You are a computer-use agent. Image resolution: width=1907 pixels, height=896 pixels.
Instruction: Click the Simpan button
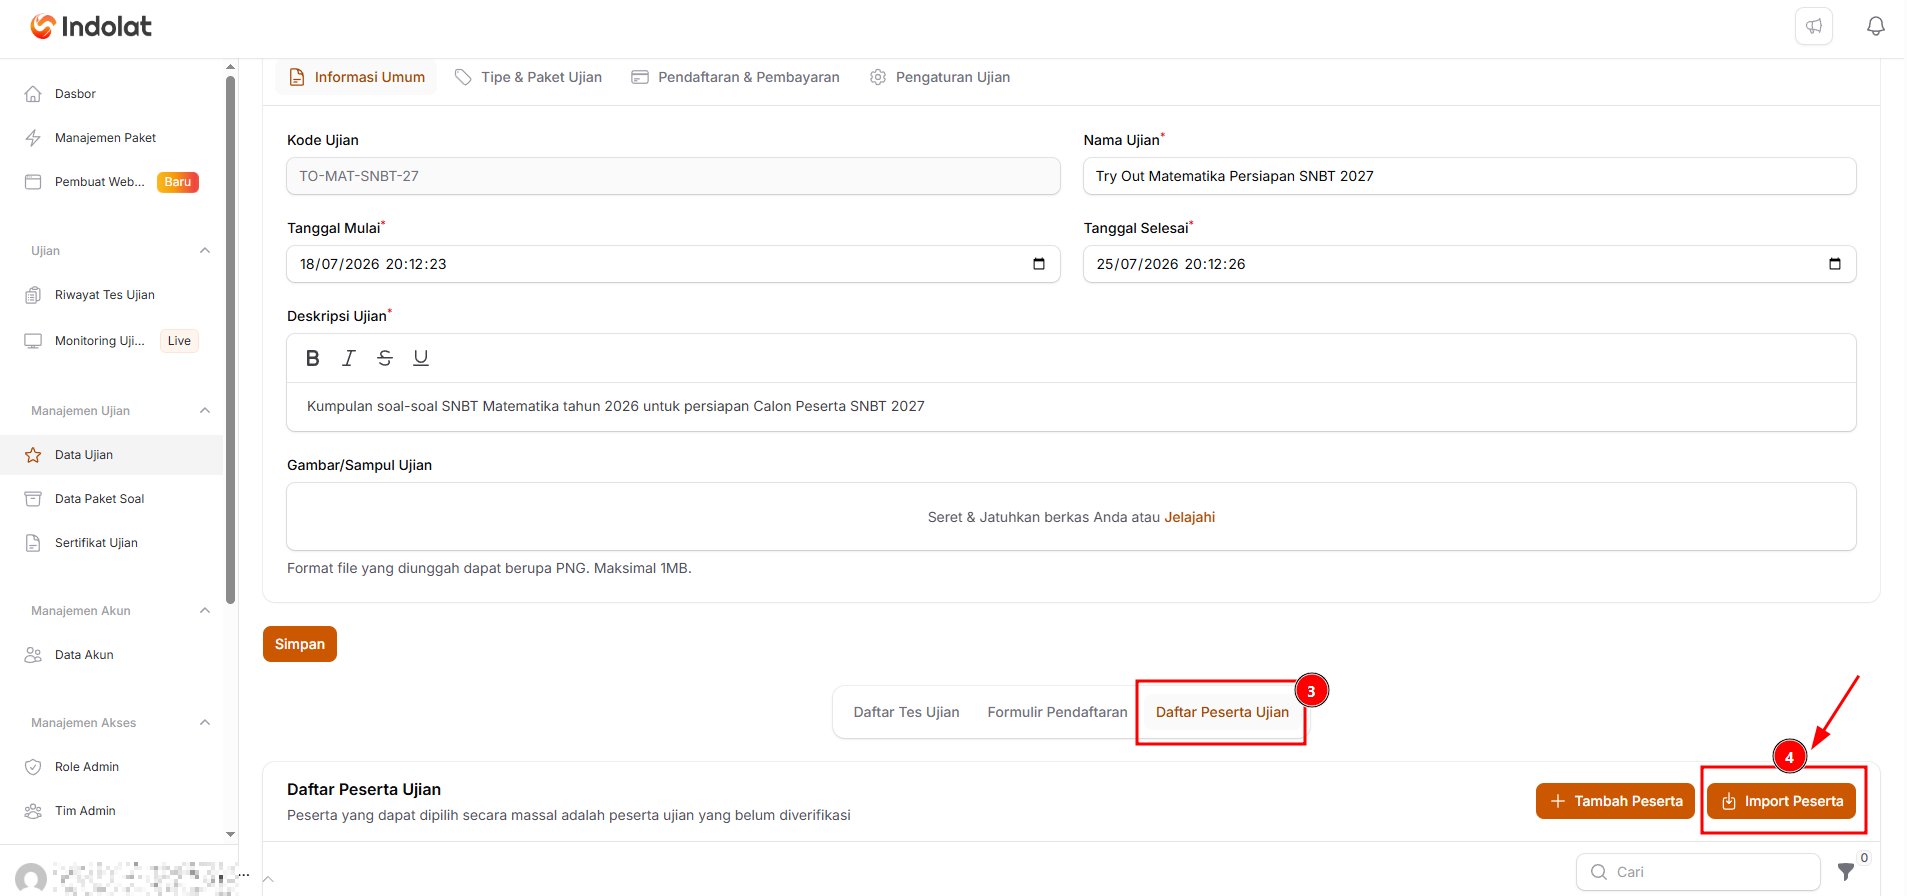coord(300,644)
